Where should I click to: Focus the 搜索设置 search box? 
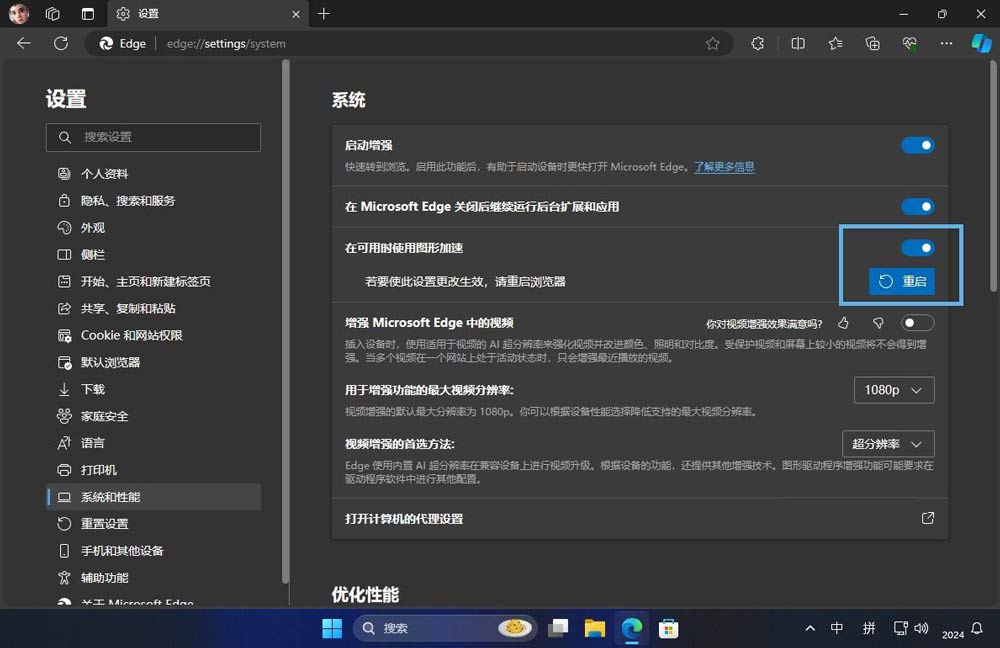[x=153, y=137]
